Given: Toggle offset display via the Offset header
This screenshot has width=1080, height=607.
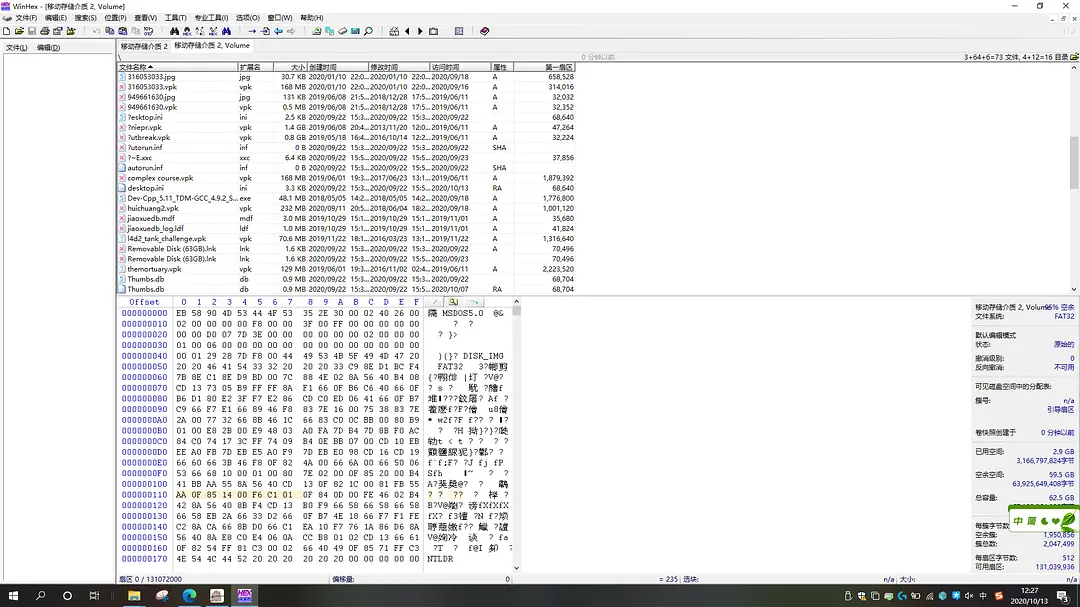Looking at the screenshot, I should point(144,301).
